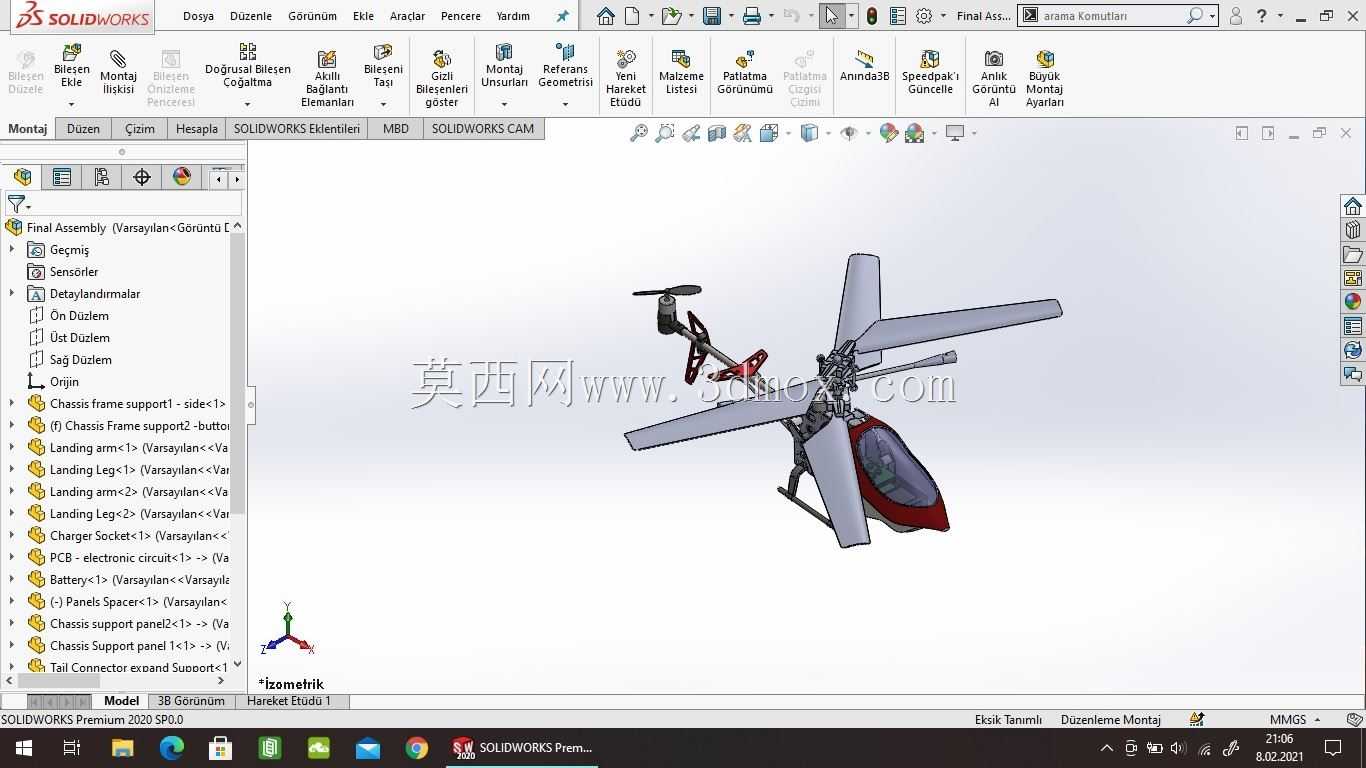
Task: Open Options gear icon in top toolbar
Action: (924, 16)
